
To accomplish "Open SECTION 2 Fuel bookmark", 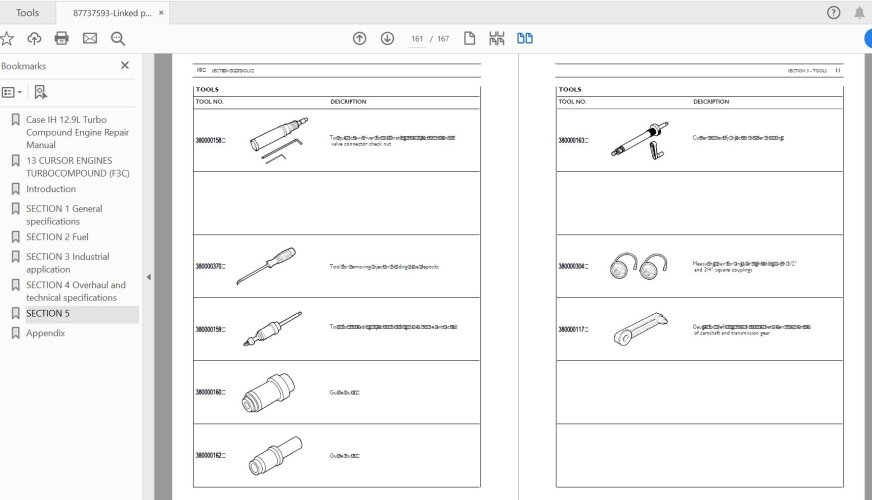I will click(57, 237).
